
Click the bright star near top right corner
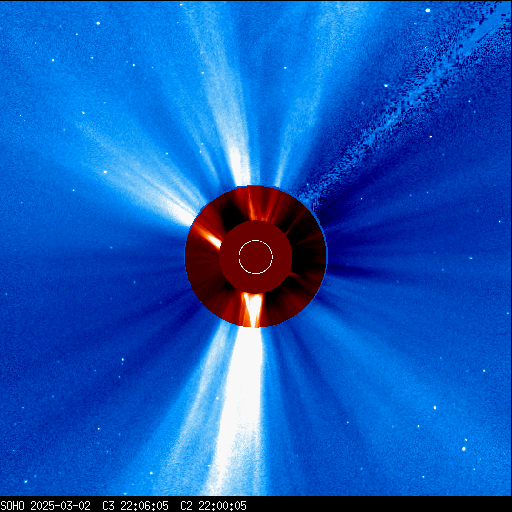pyautogui.click(x=428, y=10)
